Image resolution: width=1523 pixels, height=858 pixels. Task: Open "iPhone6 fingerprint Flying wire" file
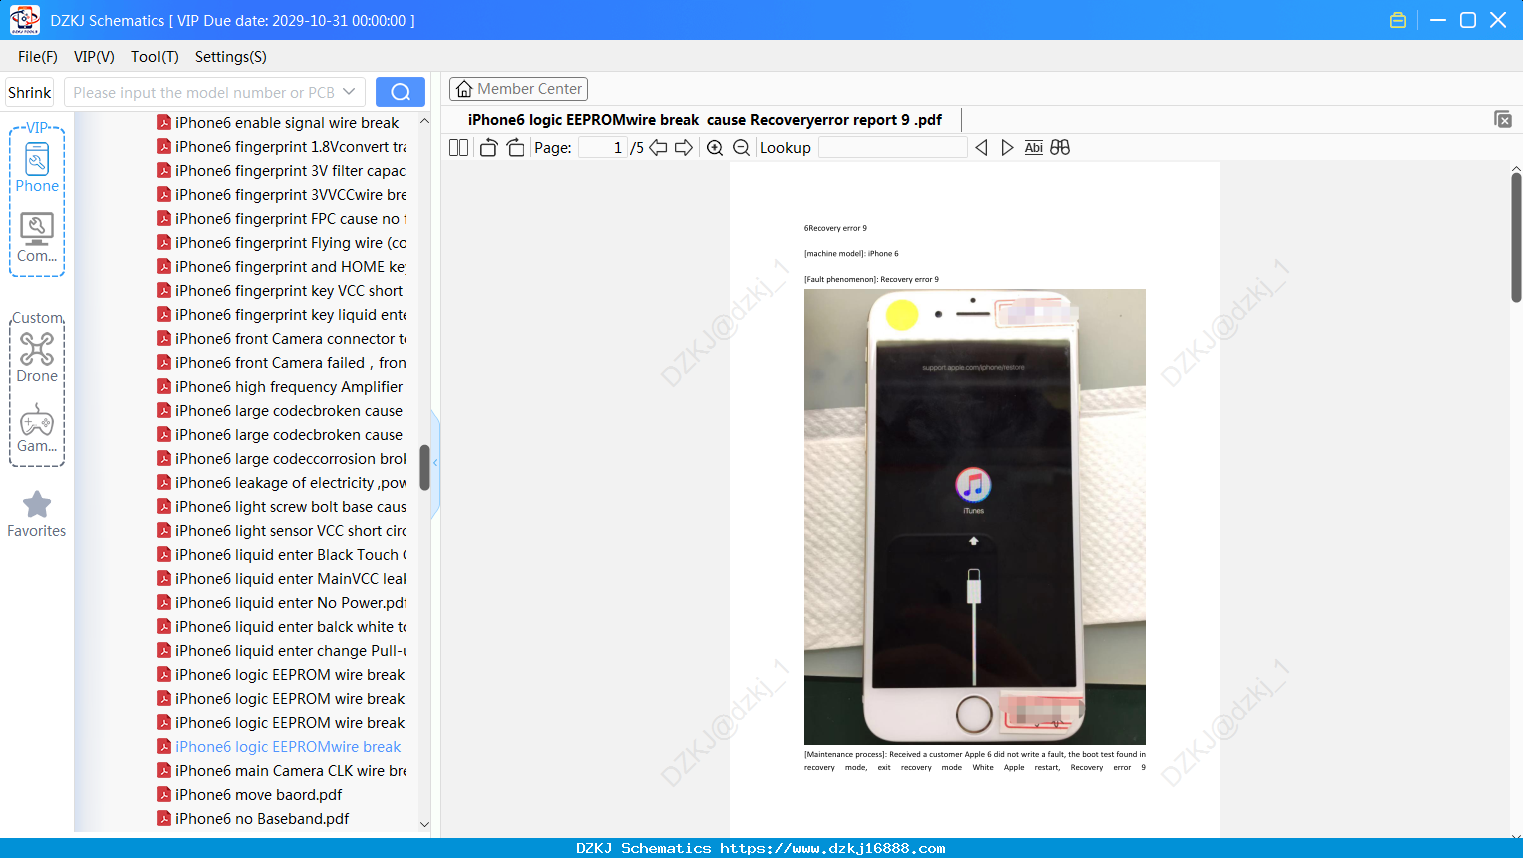point(282,243)
